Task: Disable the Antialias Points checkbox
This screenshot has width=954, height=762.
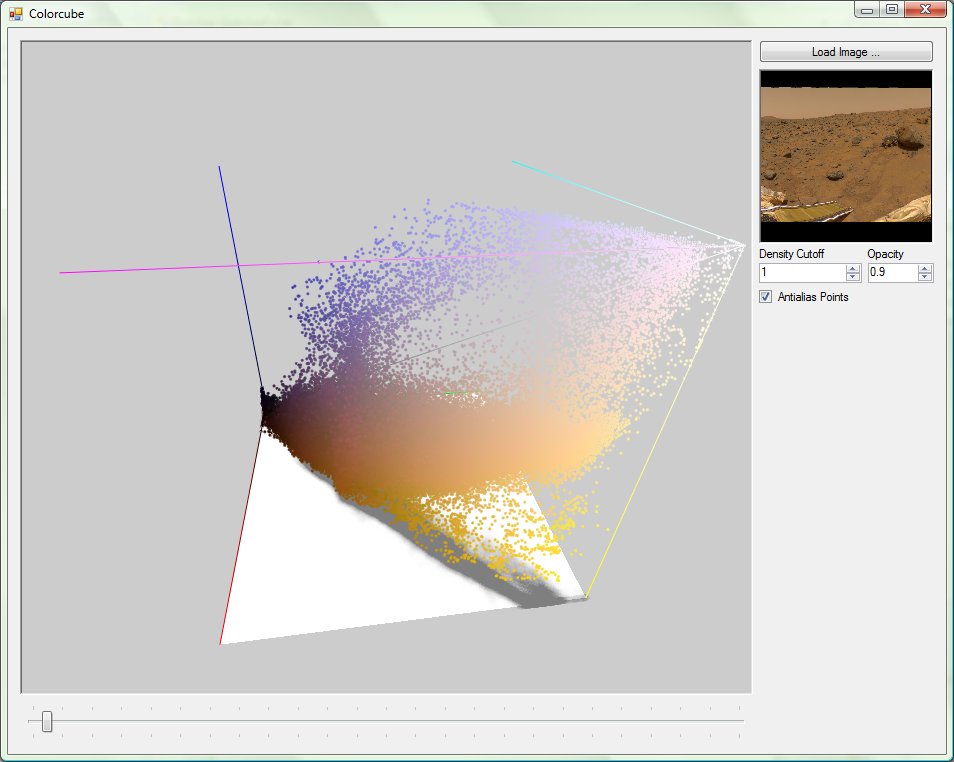Action: coord(765,297)
